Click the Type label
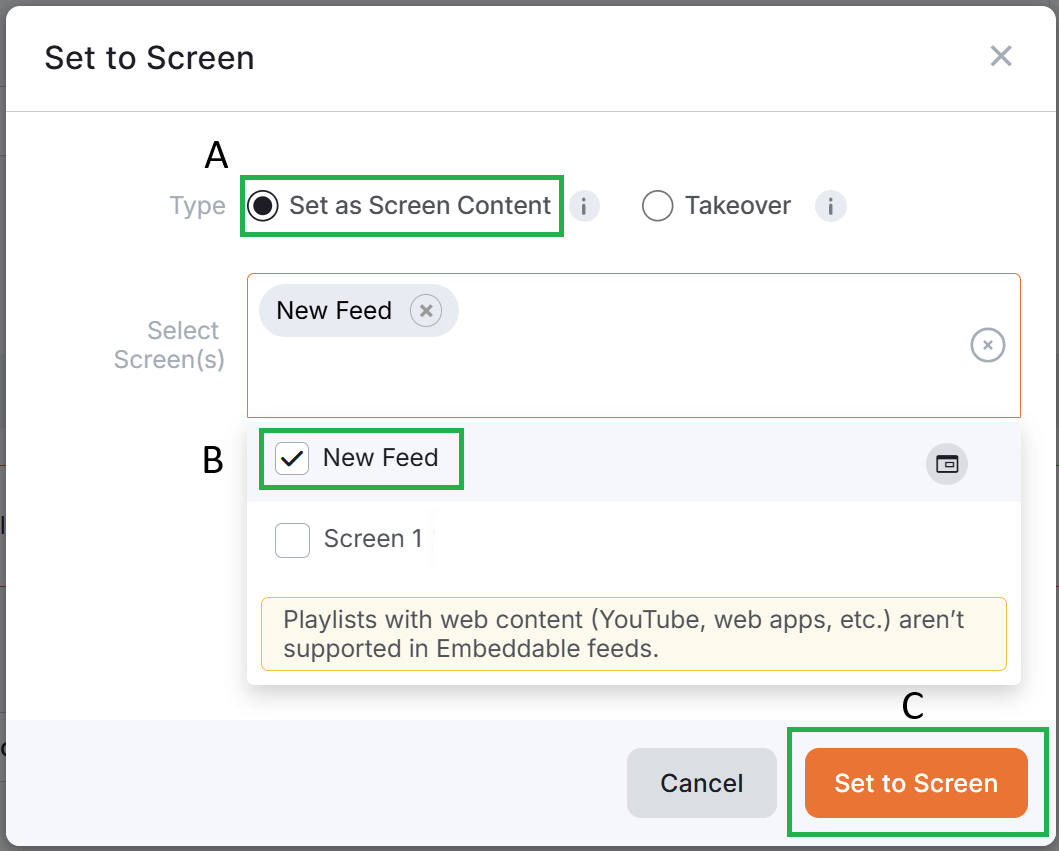The height and width of the screenshot is (851, 1059). tap(197, 206)
